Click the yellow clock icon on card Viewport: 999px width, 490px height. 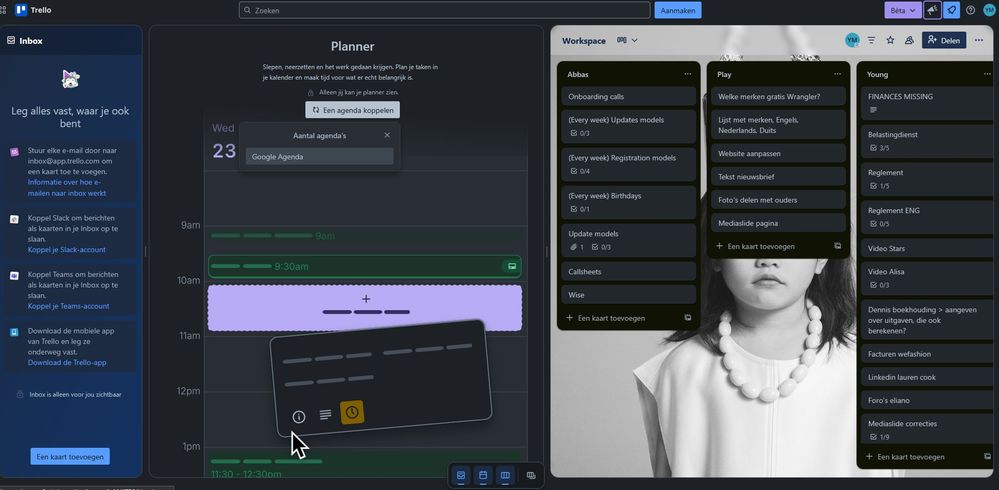pos(352,412)
